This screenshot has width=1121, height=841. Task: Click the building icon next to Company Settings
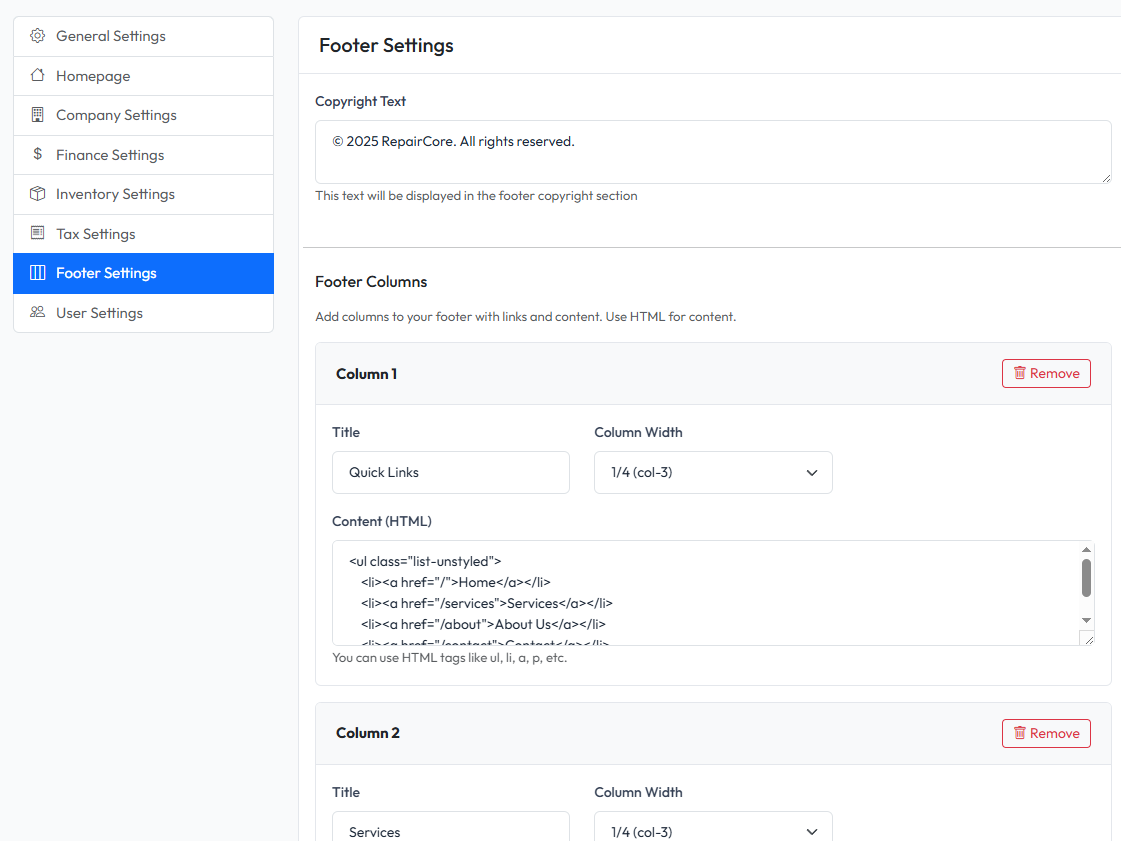37,115
